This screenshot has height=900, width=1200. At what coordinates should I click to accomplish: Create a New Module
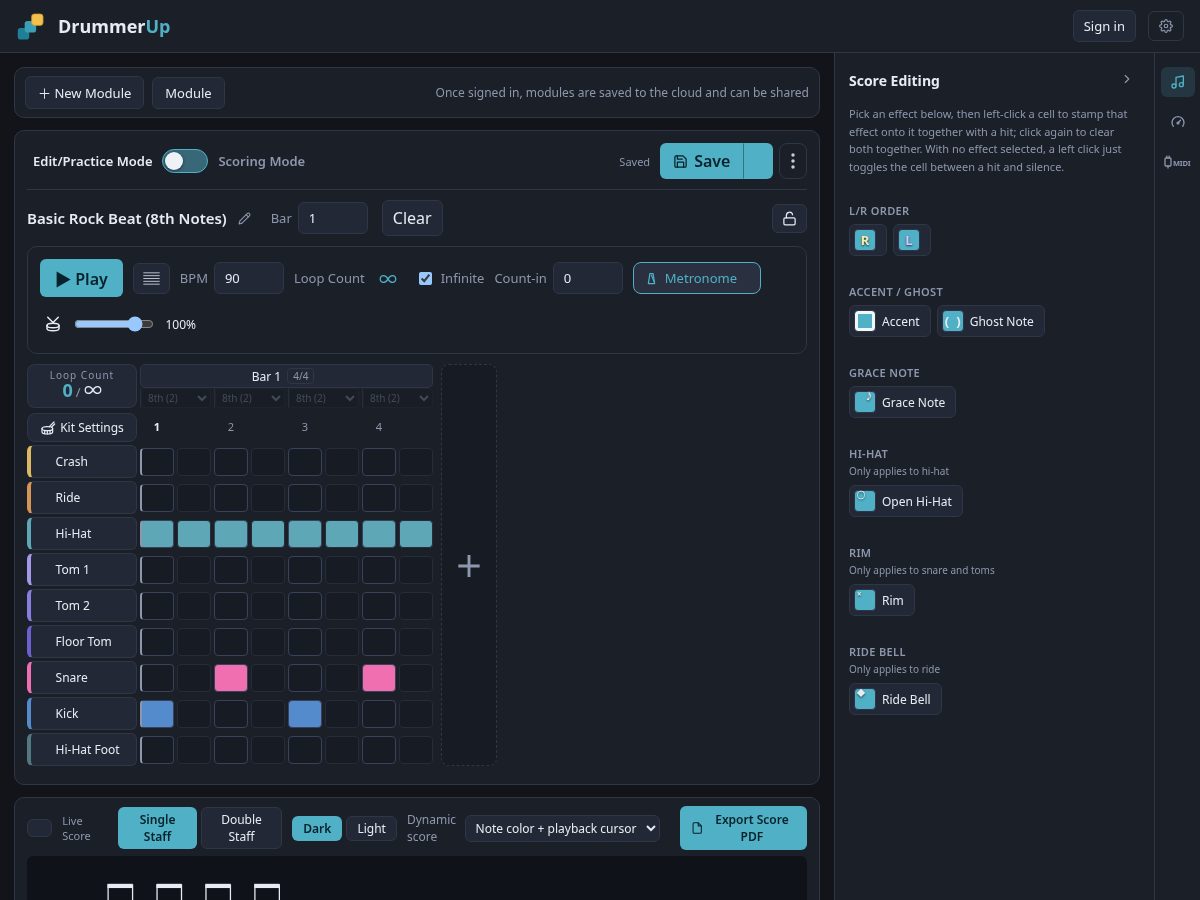85,93
